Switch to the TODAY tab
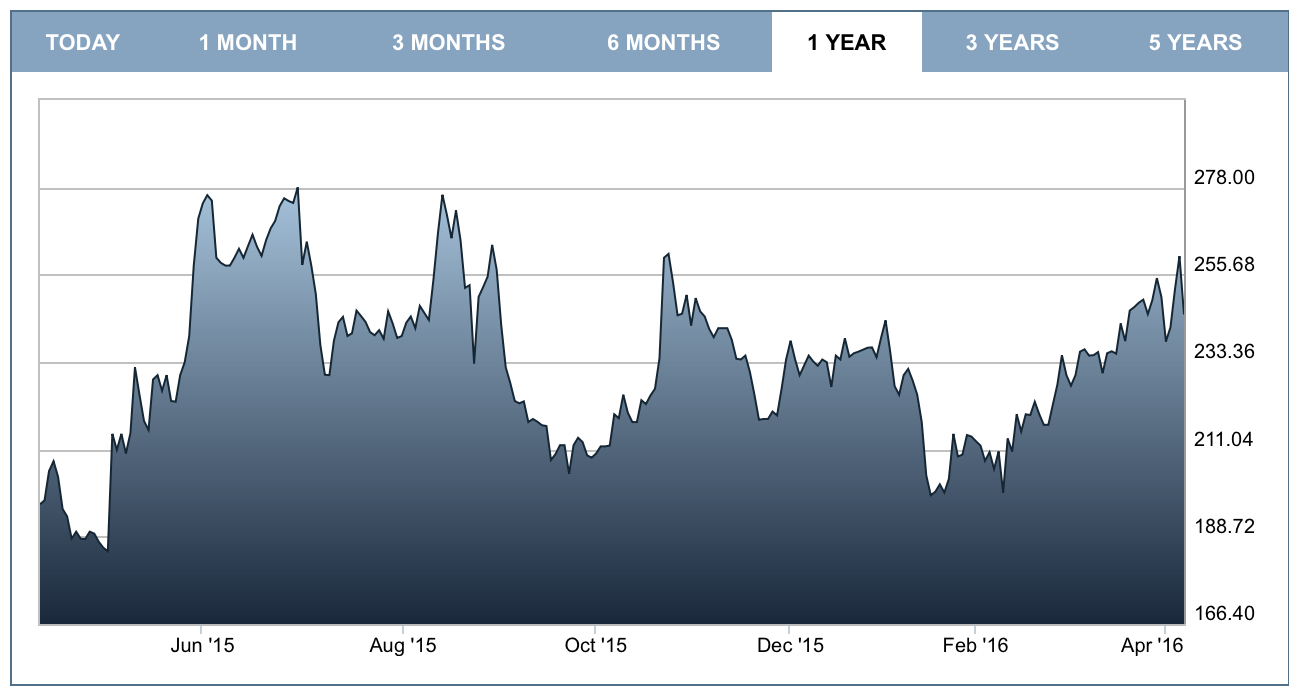Screen dimensions: 1296x696 [83, 43]
